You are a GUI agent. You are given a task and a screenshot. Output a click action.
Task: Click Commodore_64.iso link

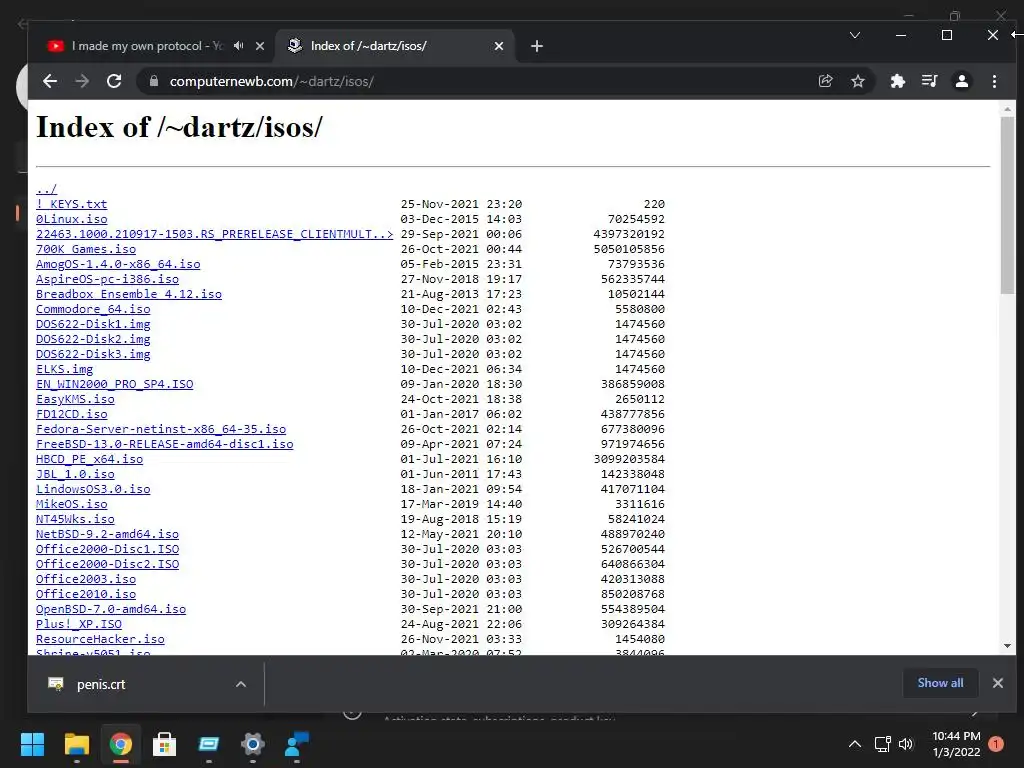(93, 310)
